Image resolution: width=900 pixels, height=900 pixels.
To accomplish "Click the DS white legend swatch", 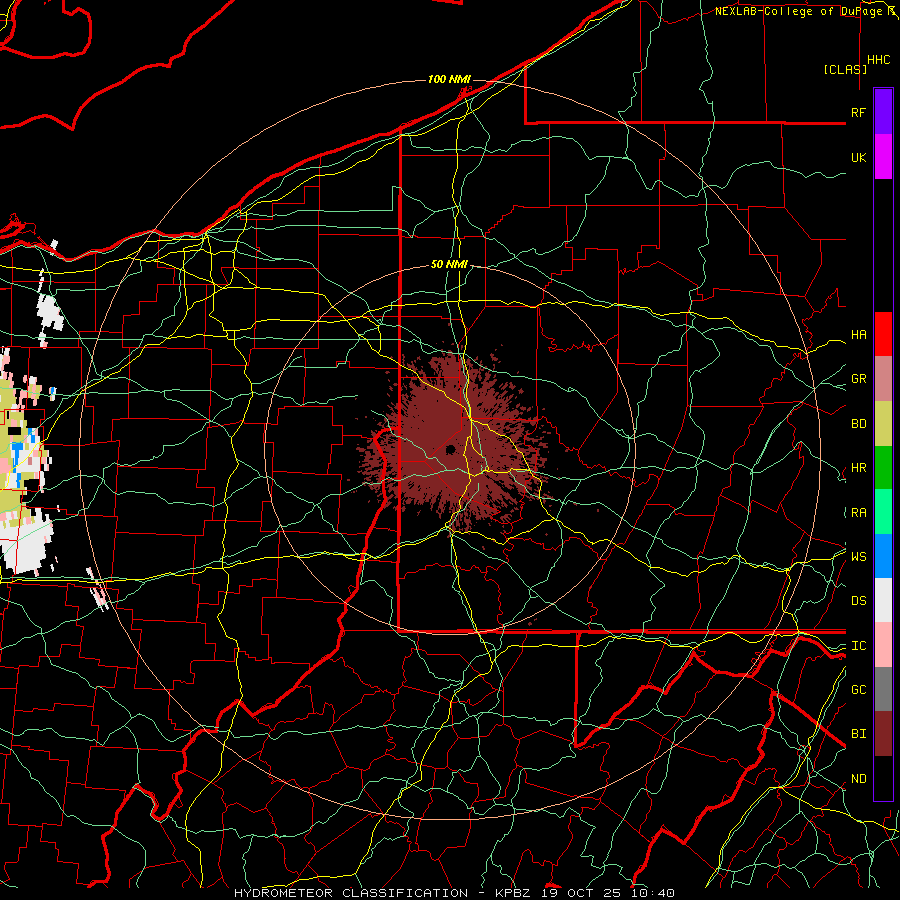I will click(x=883, y=600).
